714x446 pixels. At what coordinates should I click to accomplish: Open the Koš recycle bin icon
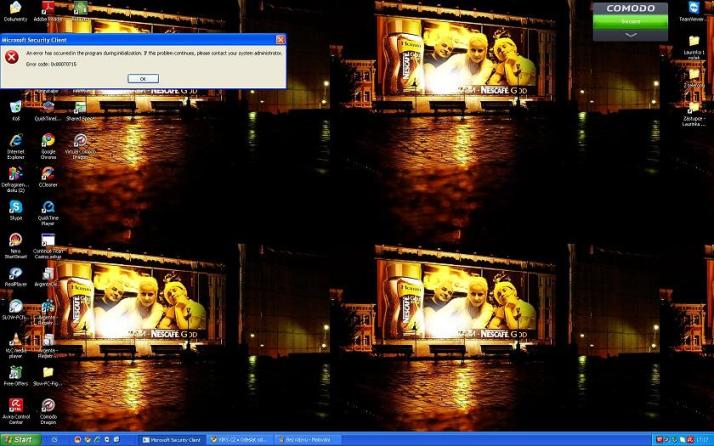pos(15,111)
